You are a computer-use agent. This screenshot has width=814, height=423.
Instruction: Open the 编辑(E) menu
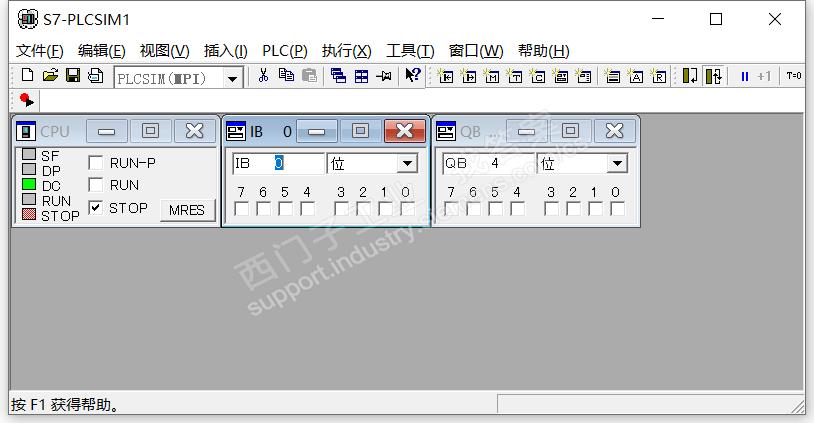pos(102,51)
